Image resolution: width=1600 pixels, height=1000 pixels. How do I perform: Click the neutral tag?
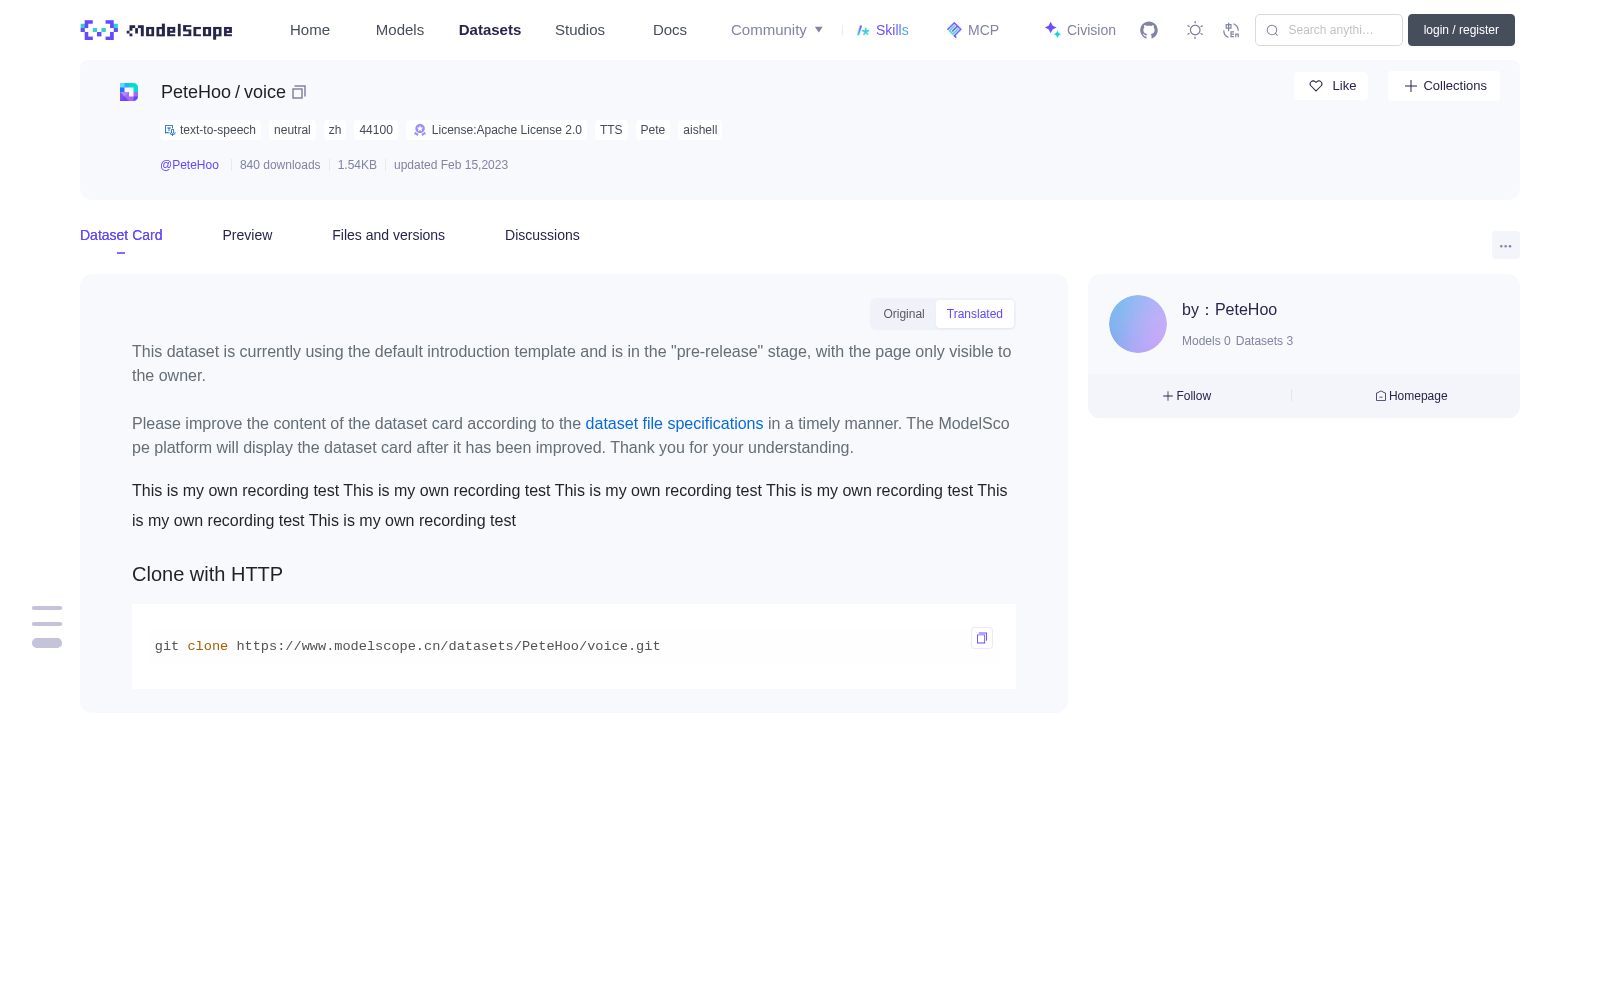coord(292,130)
